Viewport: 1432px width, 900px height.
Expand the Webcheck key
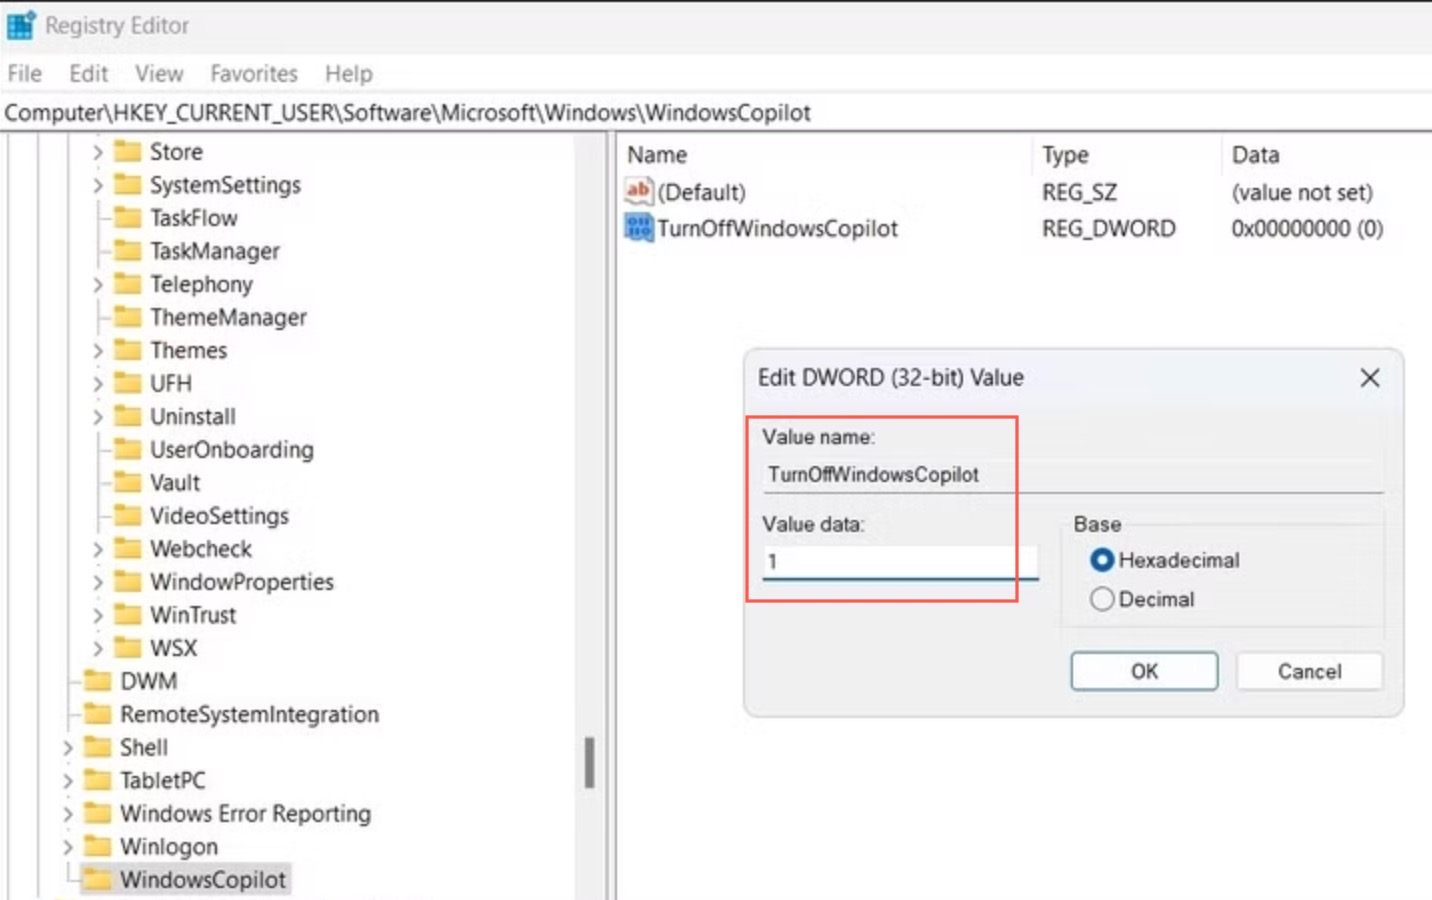pos(97,548)
